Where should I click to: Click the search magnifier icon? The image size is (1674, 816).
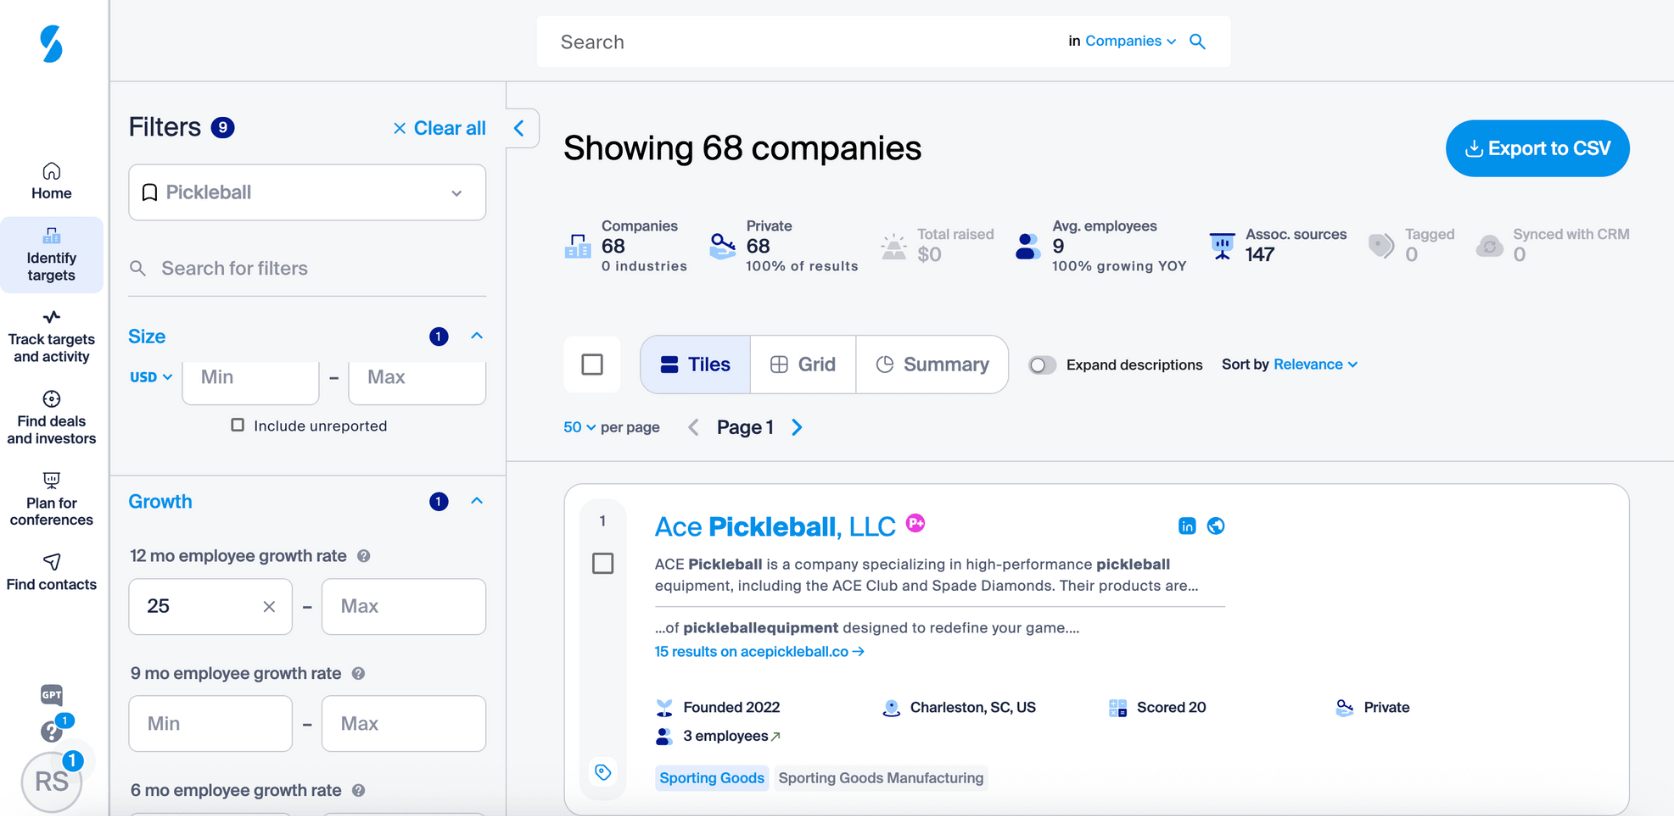click(1198, 42)
